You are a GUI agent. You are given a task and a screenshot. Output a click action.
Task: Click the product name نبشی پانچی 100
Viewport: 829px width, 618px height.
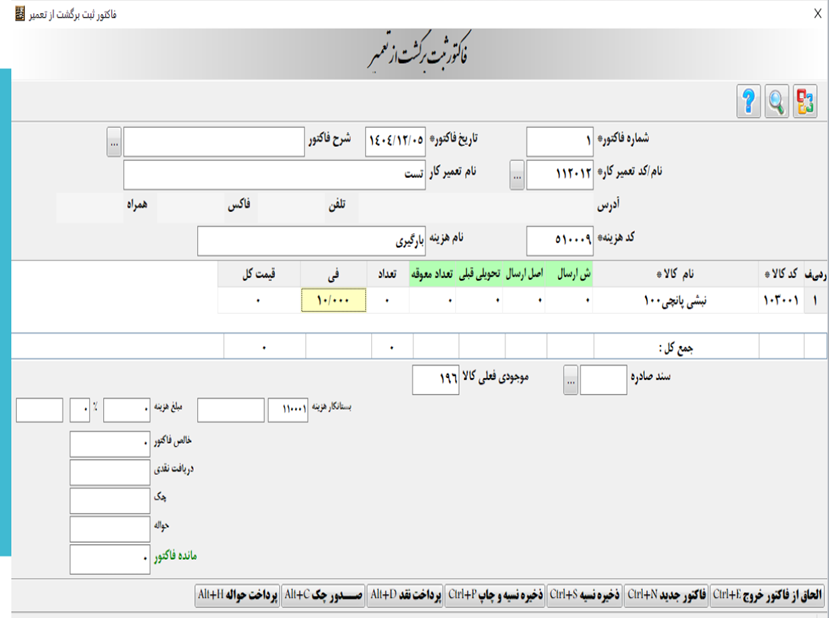tap(675, 300)
